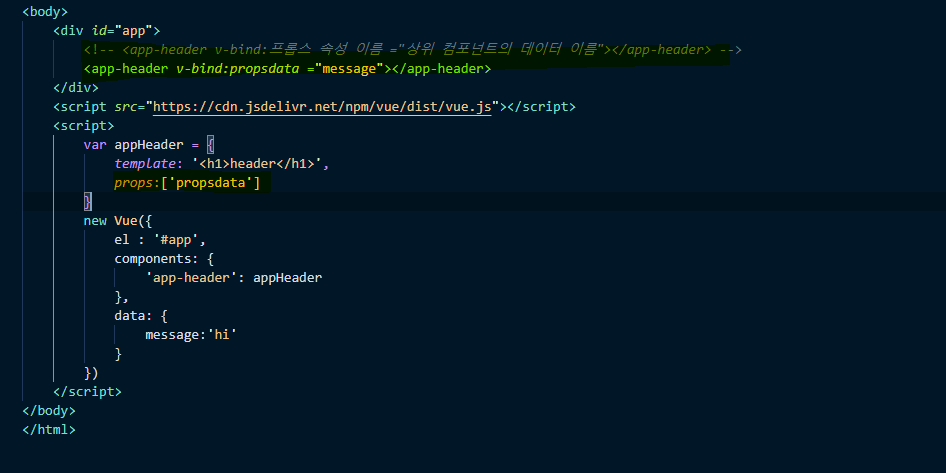Image resolution: width=946 pixels, height=473 pixels.
Task: Click the props:['propsdata'] line
Action: pyautogui.click(x=188, y=183)
